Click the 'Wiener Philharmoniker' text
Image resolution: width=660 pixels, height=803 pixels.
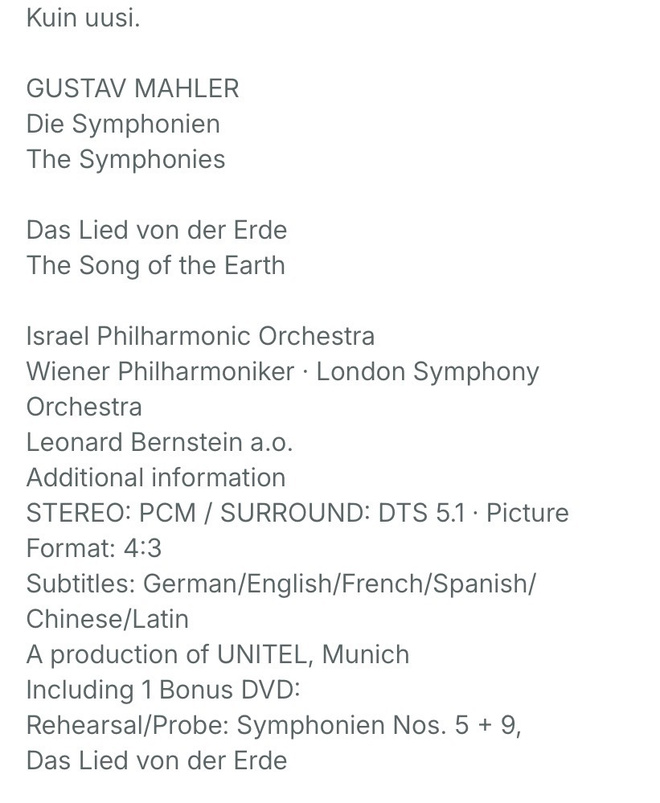tap(161, 371)
